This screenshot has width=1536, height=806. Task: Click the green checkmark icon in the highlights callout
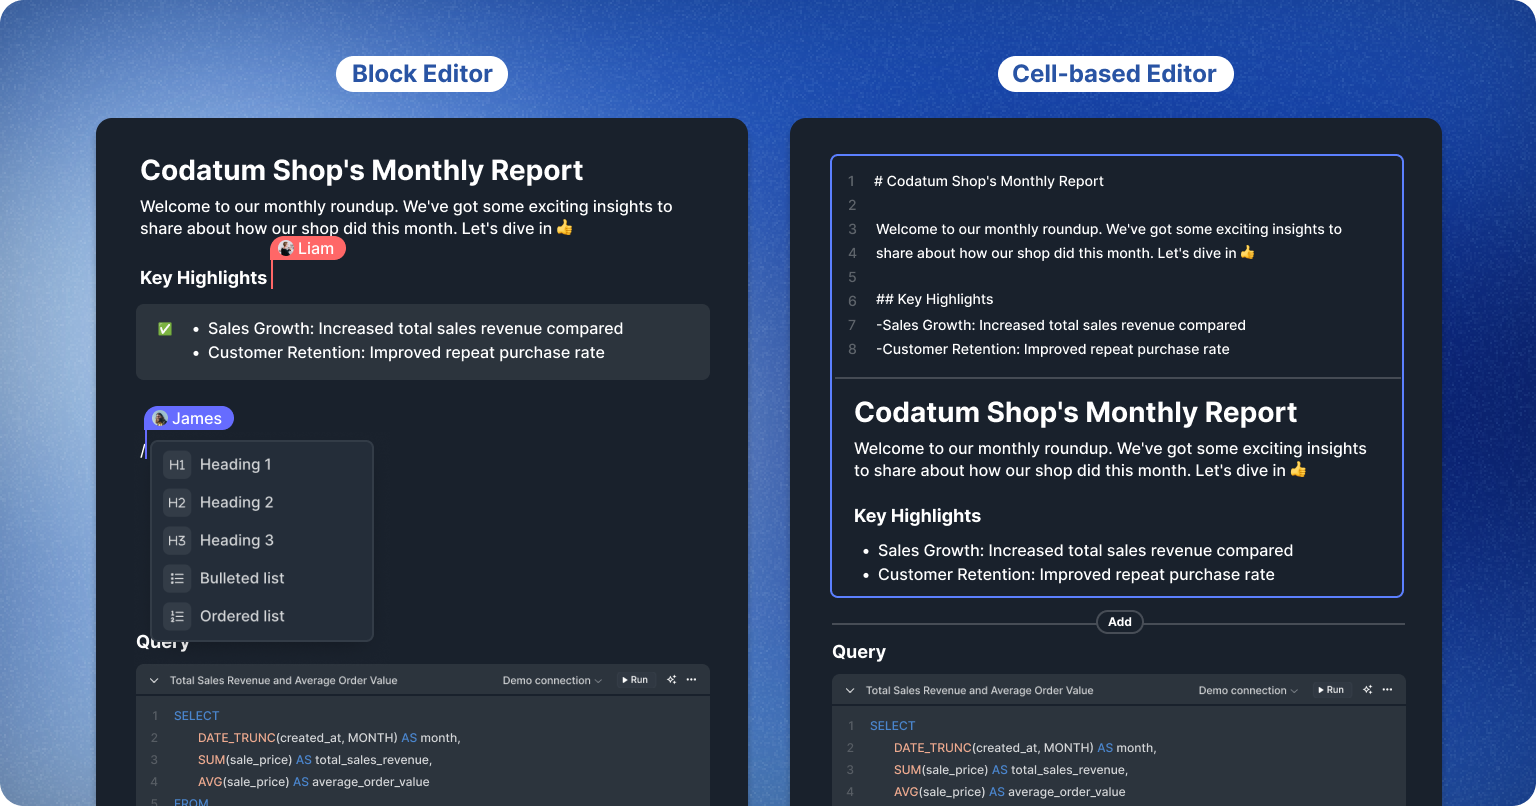(x=165, y=329)
